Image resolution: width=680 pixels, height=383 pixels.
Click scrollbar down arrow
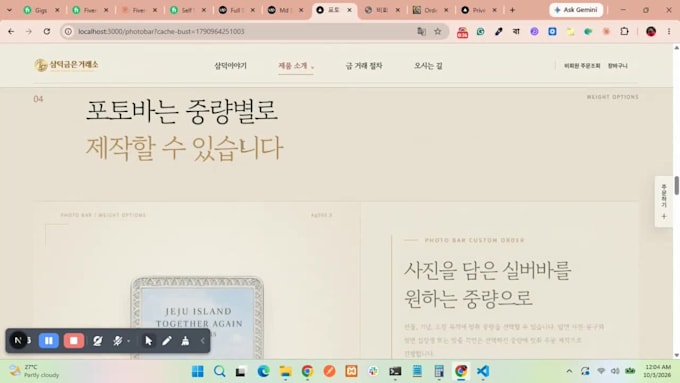coord(676,355)
